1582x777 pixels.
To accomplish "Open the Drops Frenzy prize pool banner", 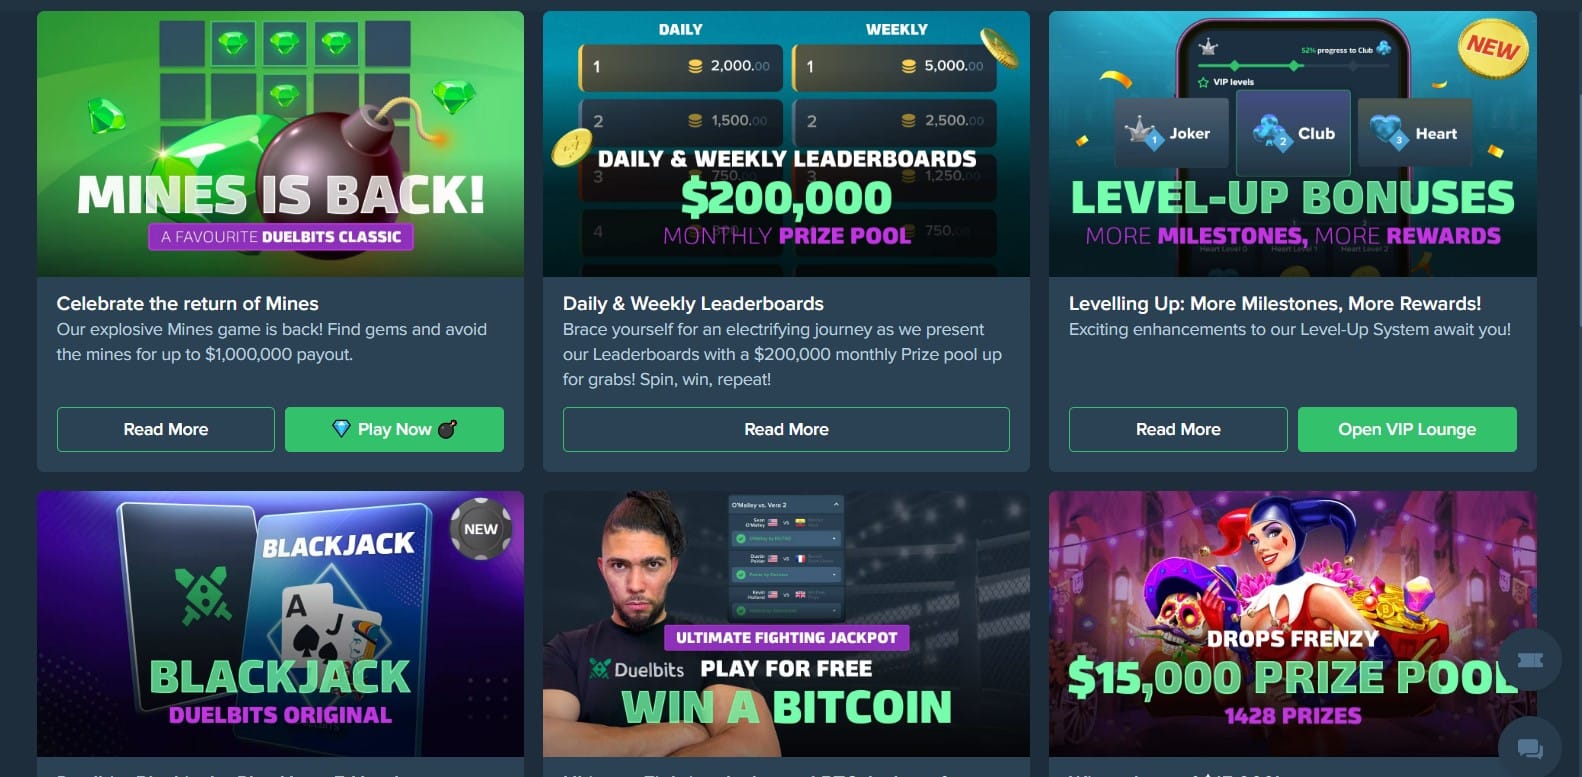I will (1292, 624).
